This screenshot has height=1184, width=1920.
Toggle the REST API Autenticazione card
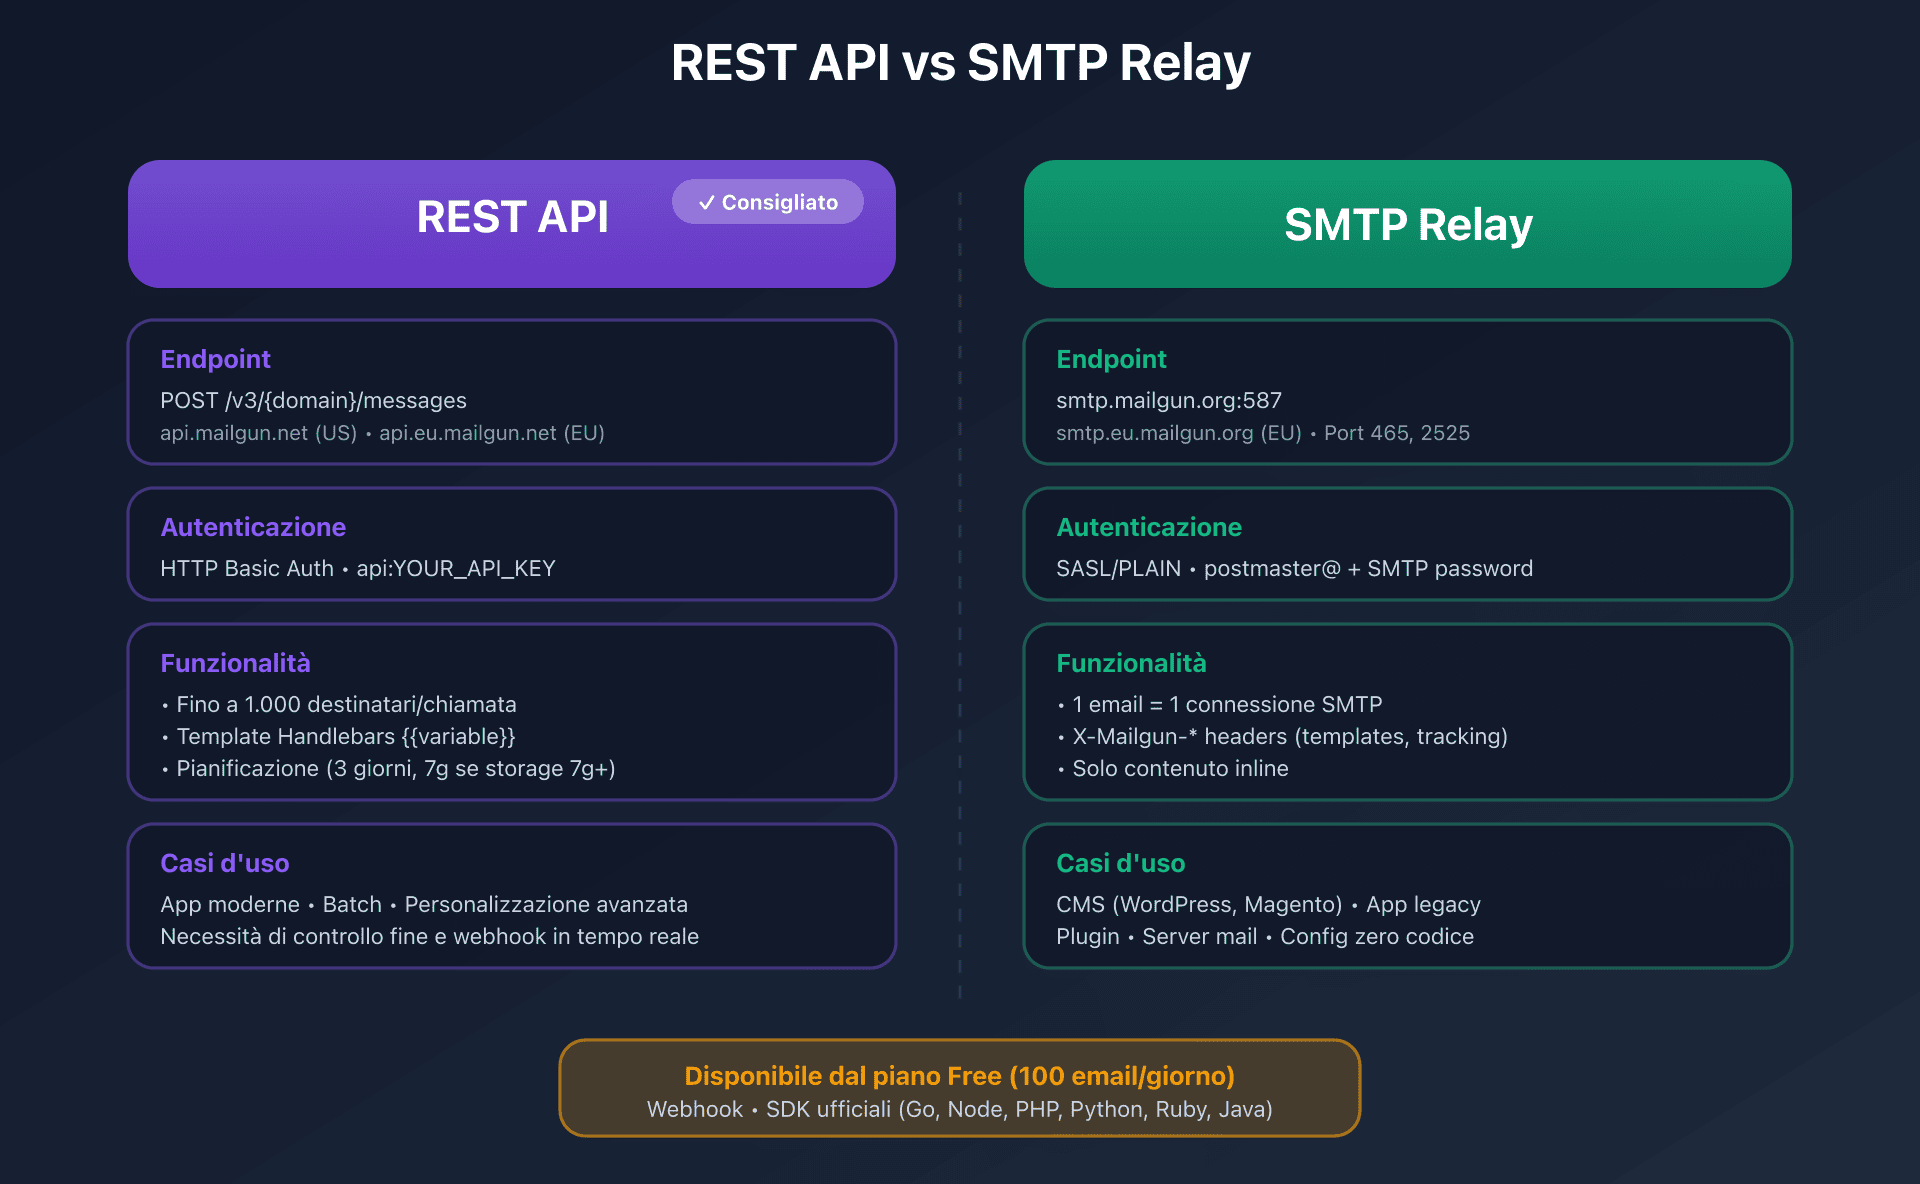pos(512,545)
